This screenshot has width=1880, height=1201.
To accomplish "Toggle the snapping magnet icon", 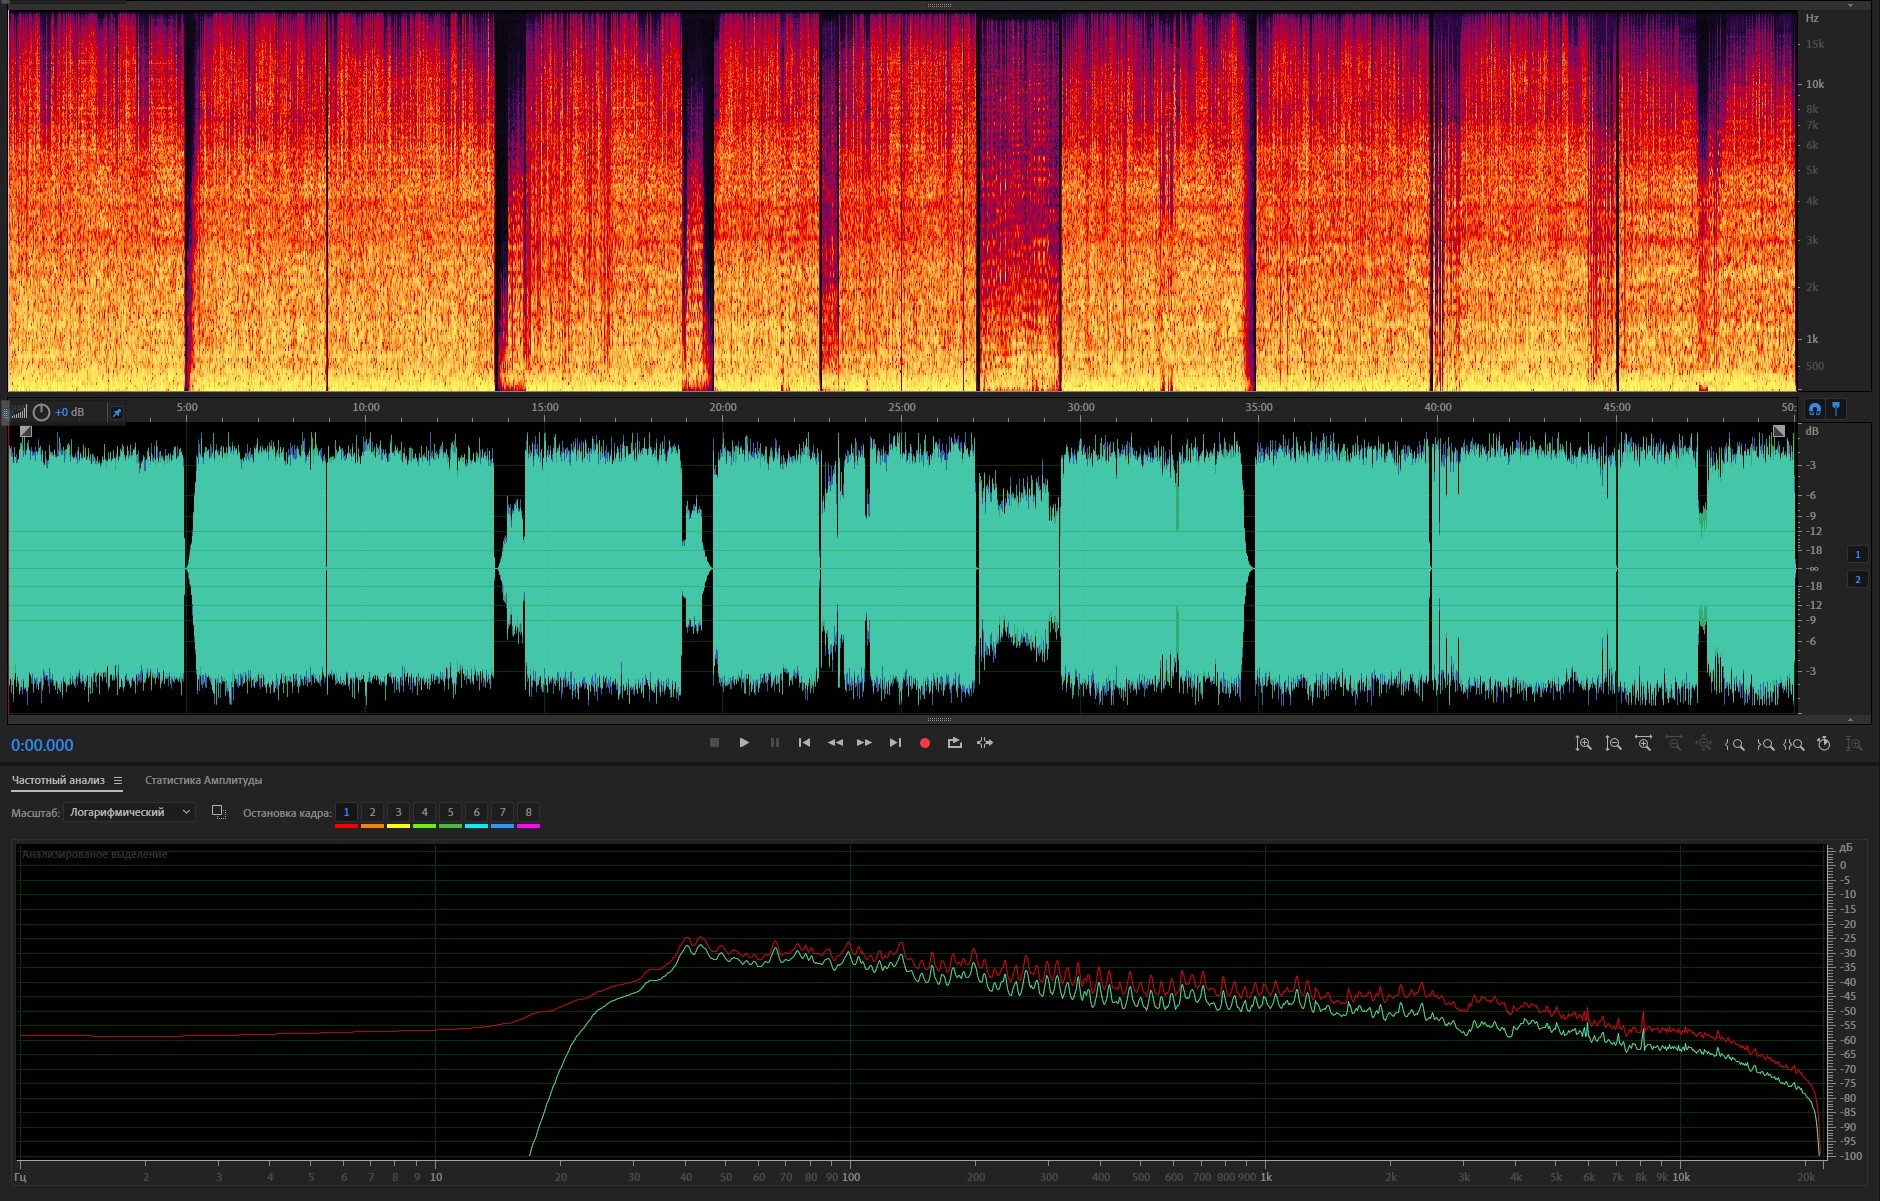I will [1815, 409].
